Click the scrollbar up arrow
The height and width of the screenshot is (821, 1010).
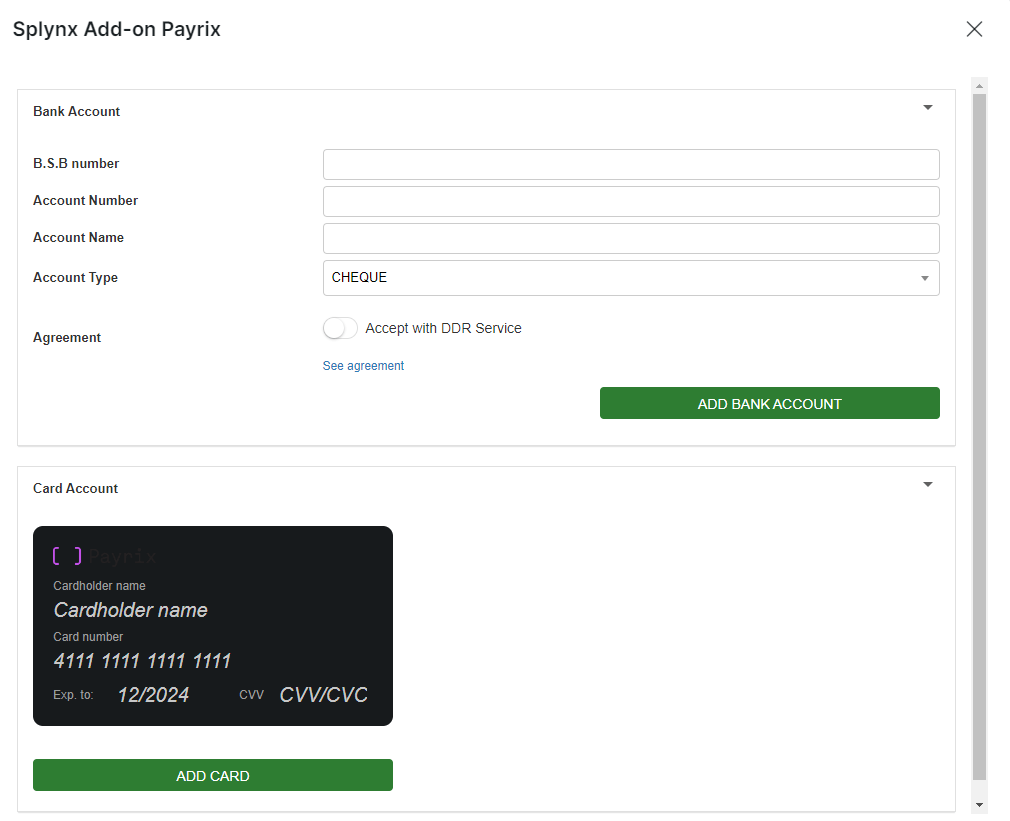point(979,85)
